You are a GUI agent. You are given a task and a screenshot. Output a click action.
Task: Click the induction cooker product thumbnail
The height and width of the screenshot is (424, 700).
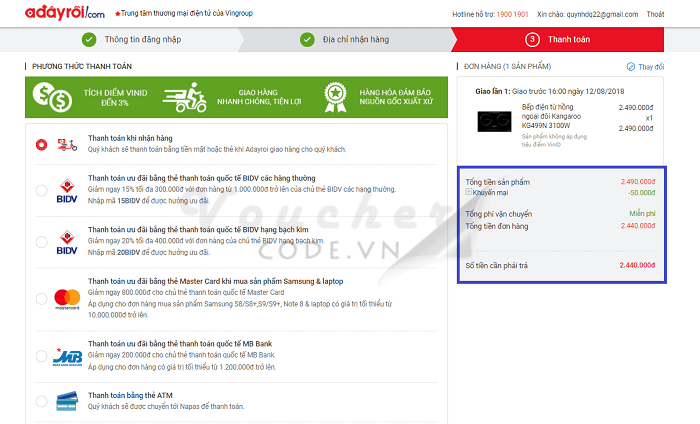point(494,121)
